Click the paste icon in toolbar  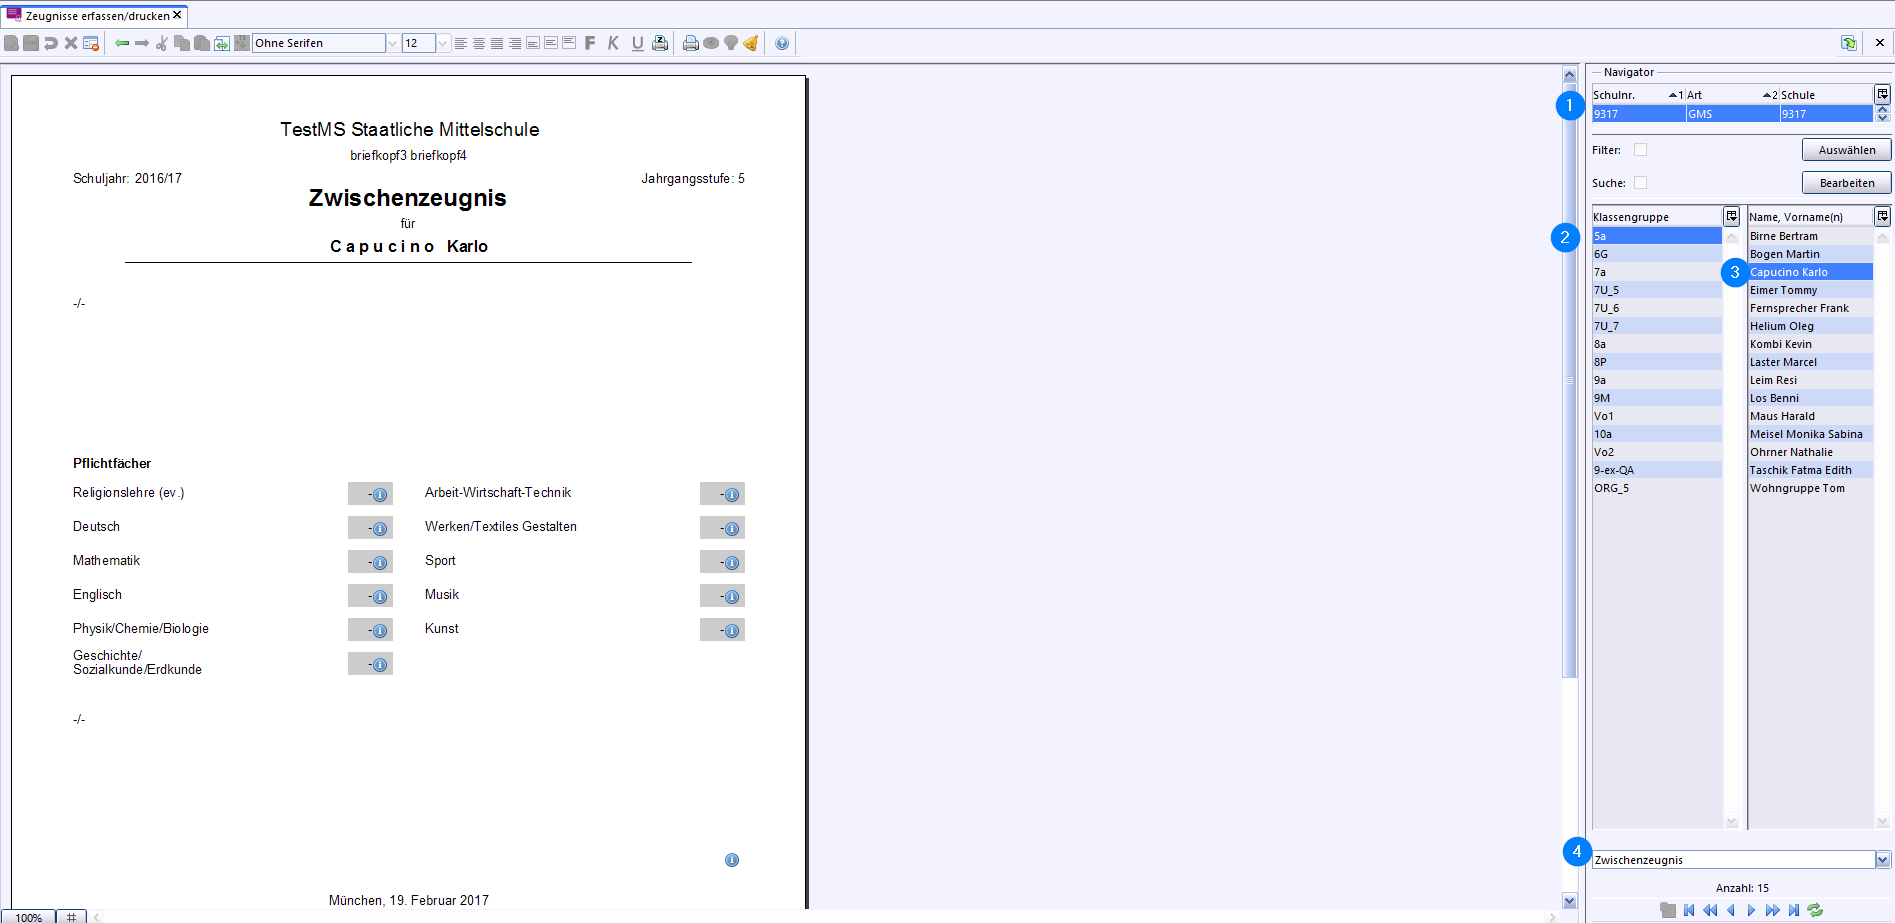pyautogui.click(x=202, y=43)
